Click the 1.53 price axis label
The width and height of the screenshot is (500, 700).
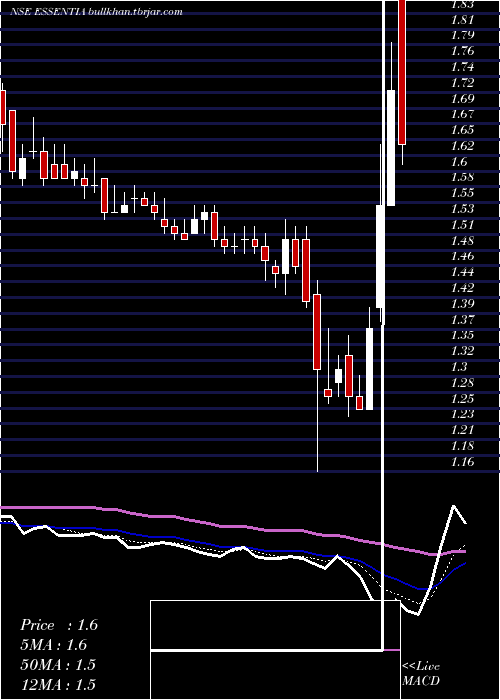tap(462, 209)
